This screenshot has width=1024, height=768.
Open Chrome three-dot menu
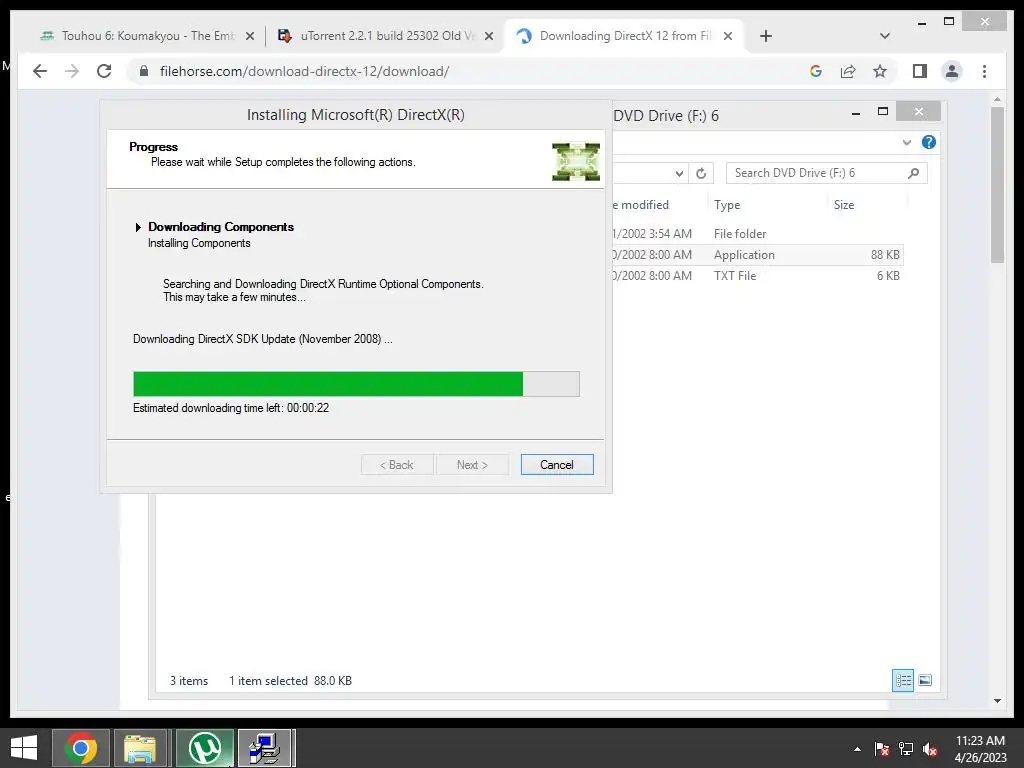984,71
